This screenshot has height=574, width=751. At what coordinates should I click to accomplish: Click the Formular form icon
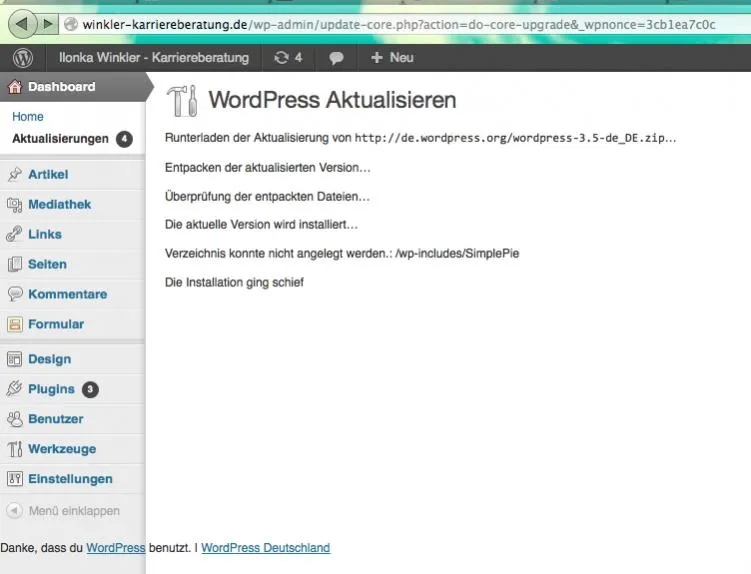click(14, 324)
